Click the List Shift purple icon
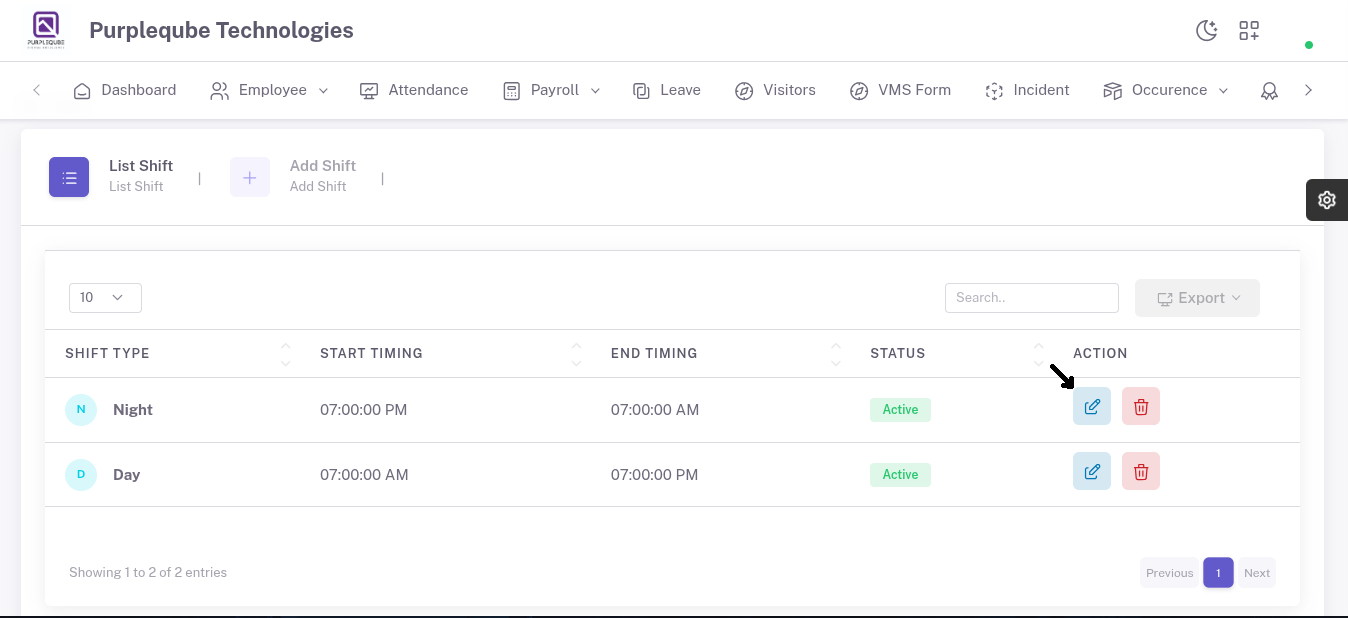Image resolution: width=1348 pixels, height=618 pixels. click(69, 177)
